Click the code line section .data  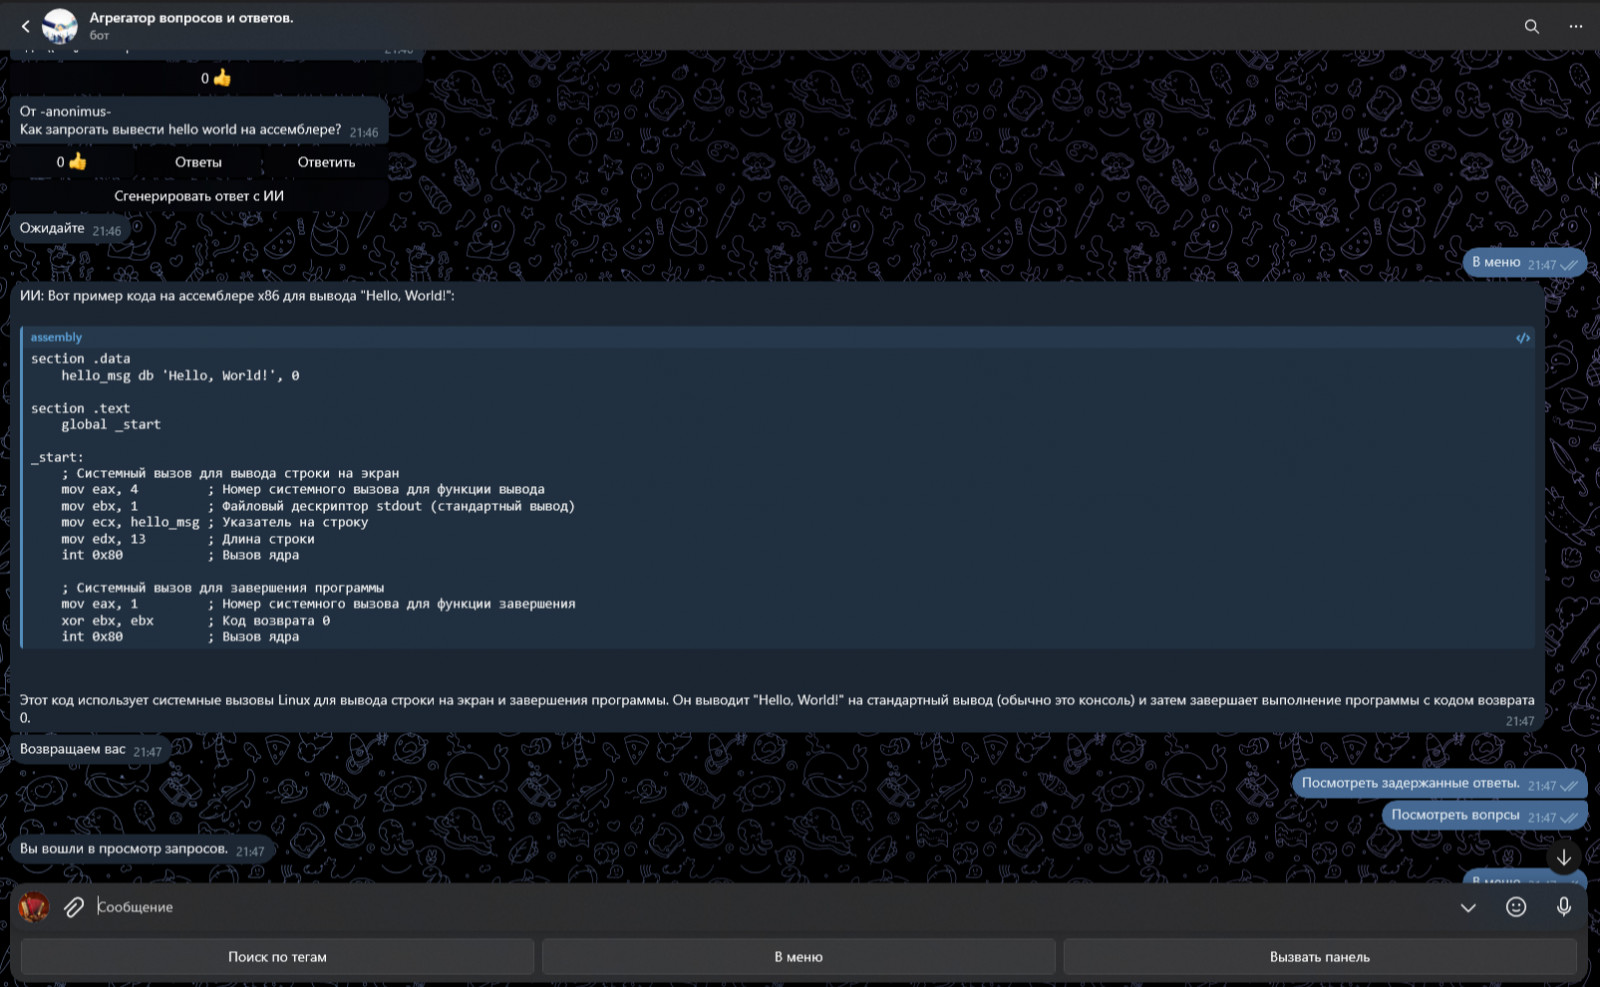click(x=80, y=359)
